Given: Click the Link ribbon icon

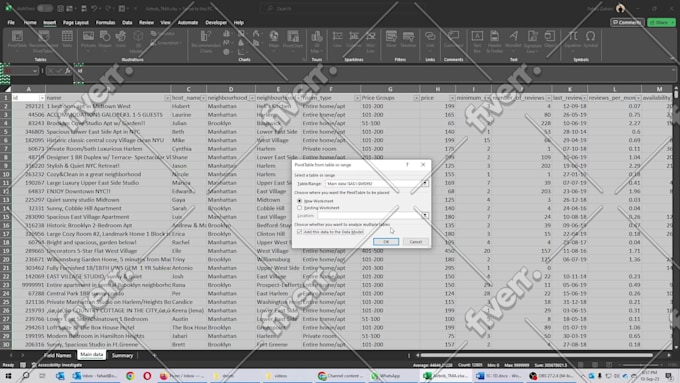Looking at the screenshot, I should pos(430,39).
